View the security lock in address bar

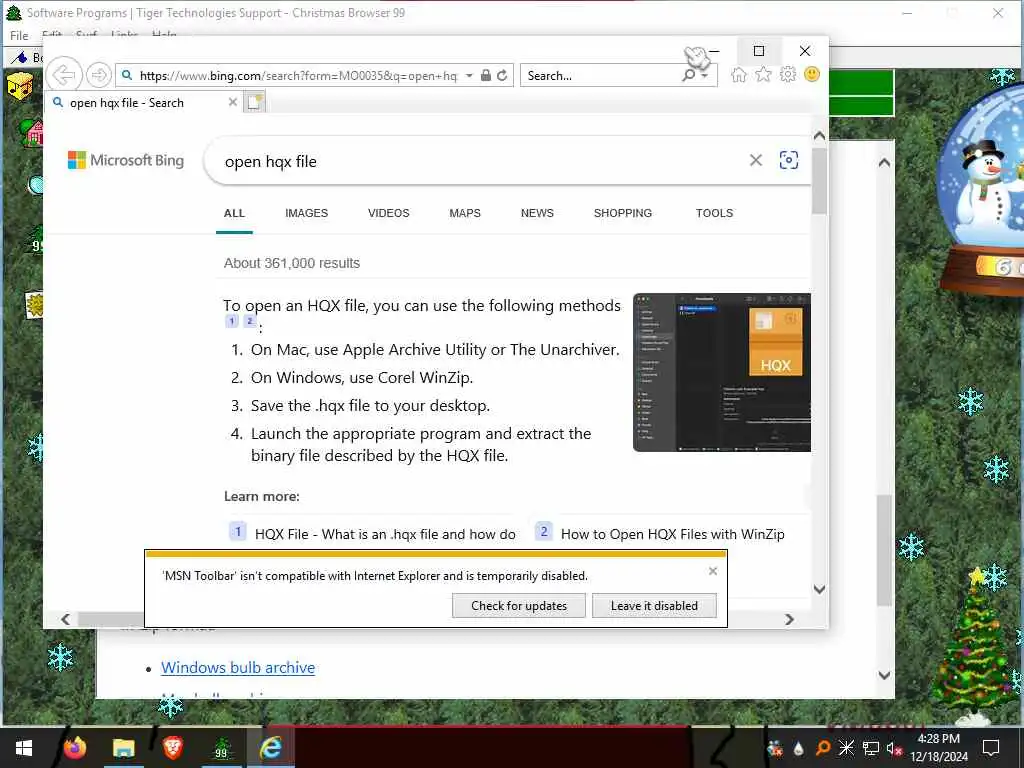coord(485,76)
